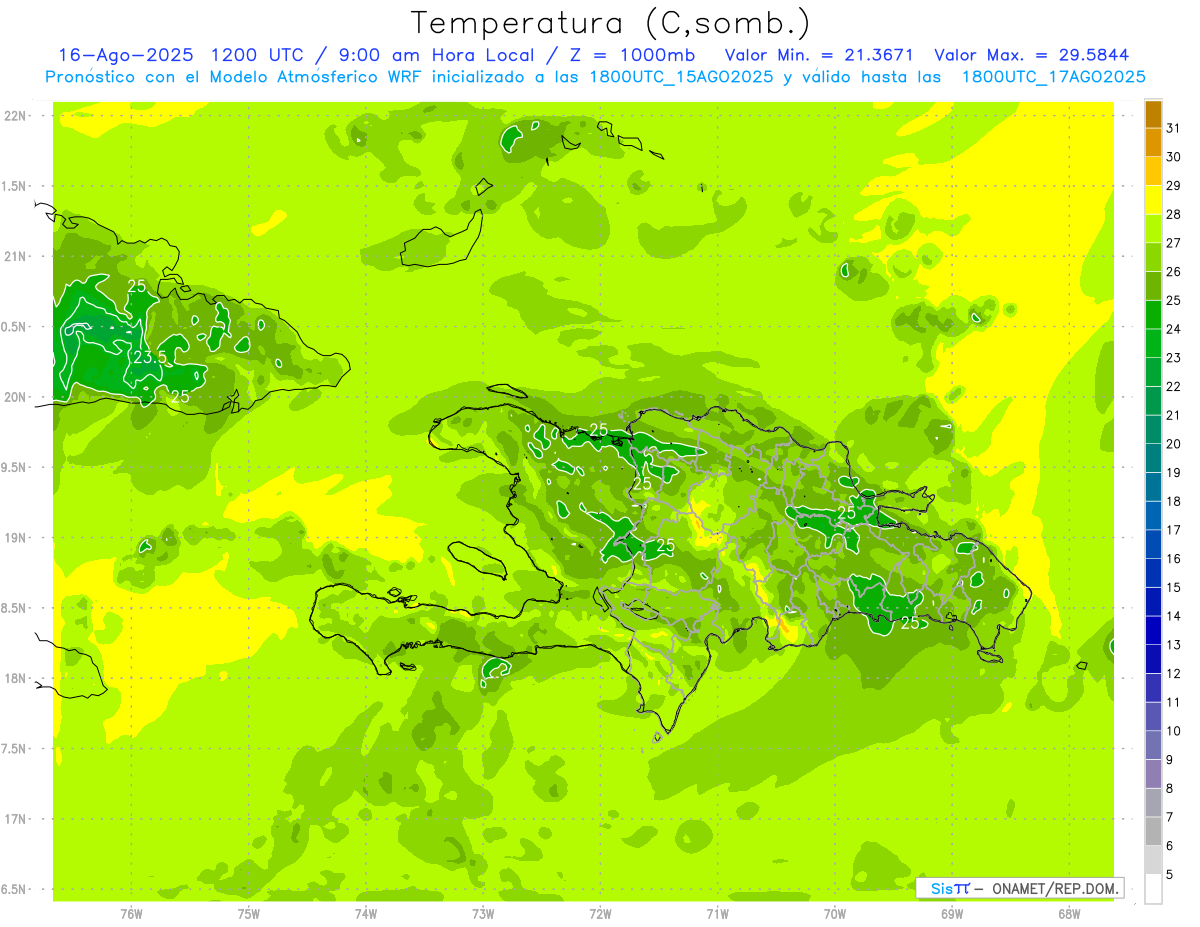The height and width of the screenshot is (927, 1200).
Task: Click valid-until time "1800UTC_17AGO2025"
Action: coord(1053,76)
